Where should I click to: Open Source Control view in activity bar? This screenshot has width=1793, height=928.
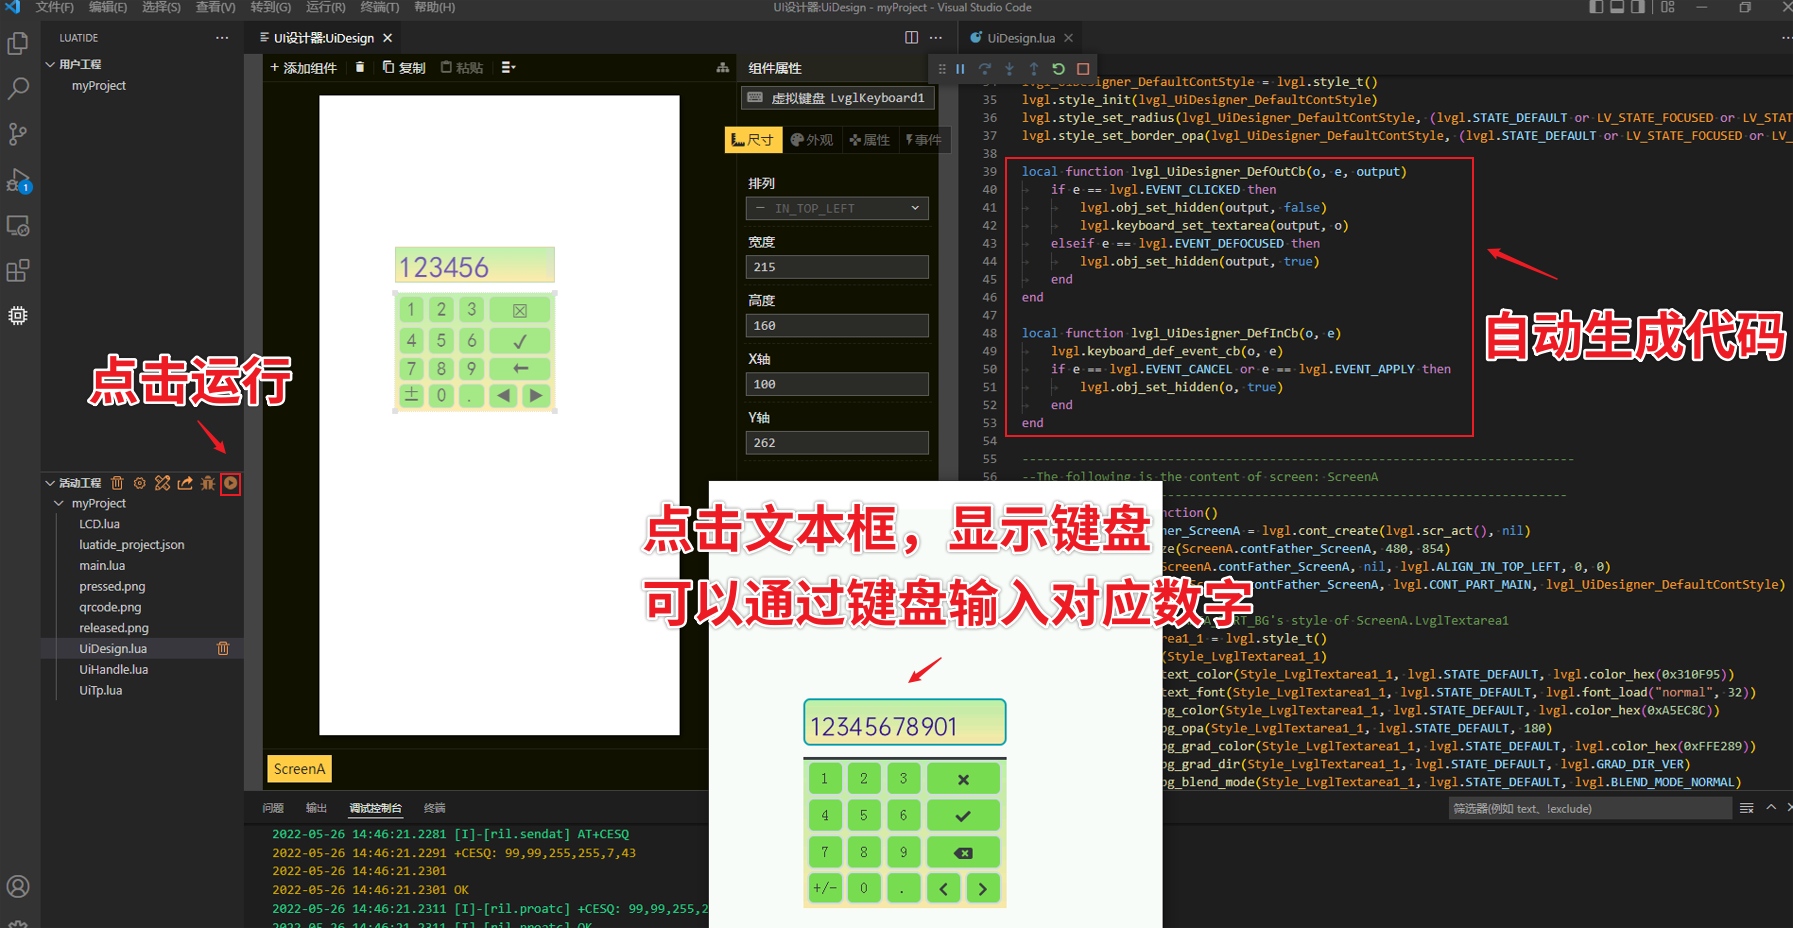click(18, 135)
